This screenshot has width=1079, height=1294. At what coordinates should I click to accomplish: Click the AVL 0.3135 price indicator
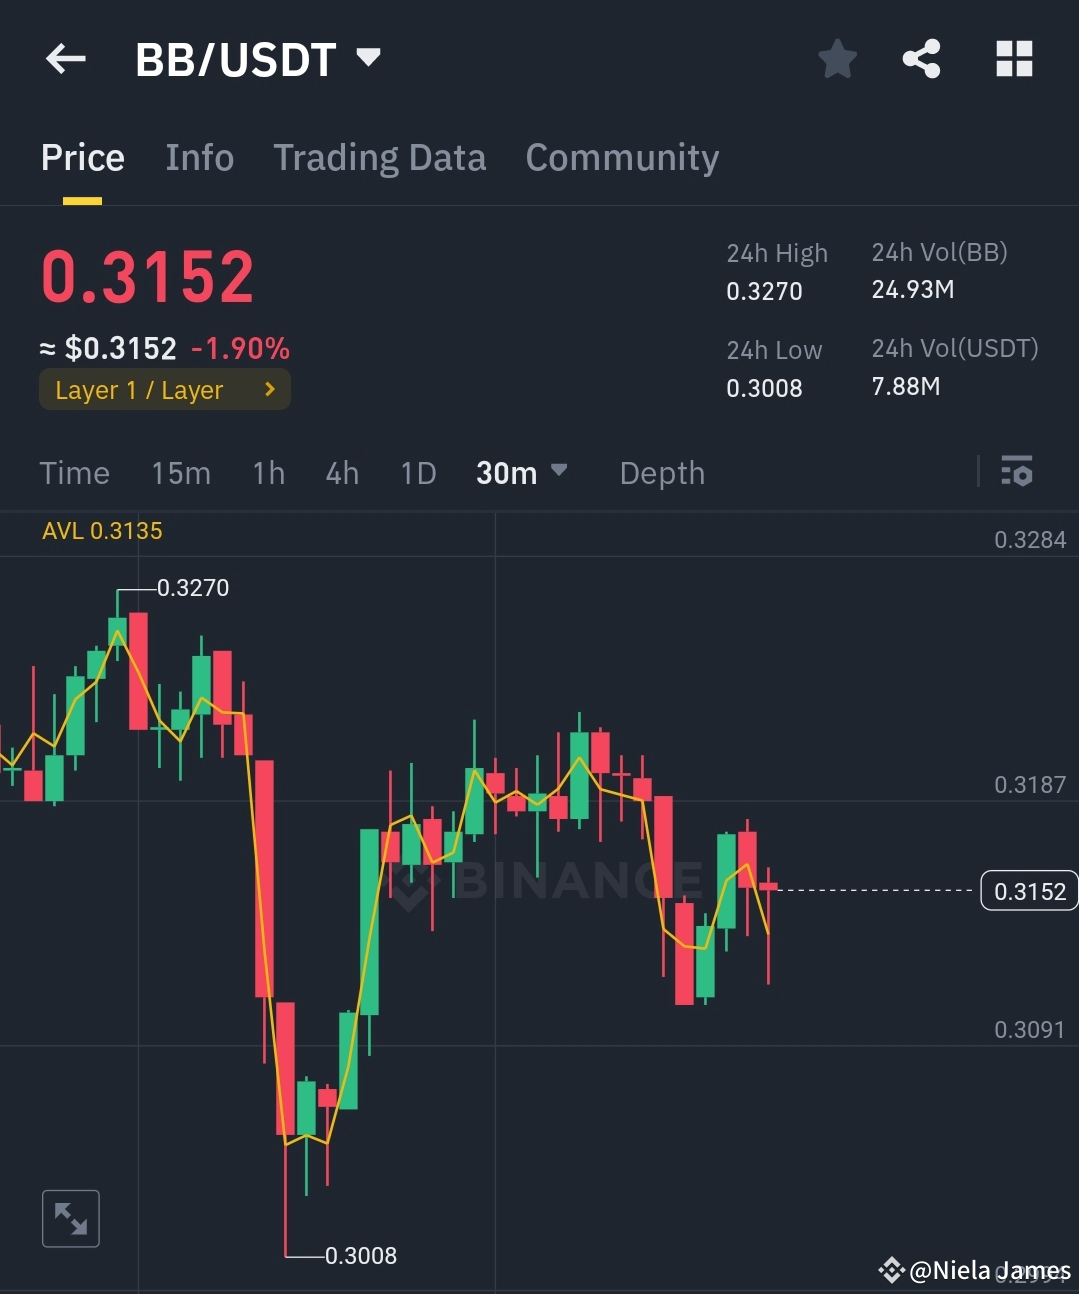click(102, 531)
